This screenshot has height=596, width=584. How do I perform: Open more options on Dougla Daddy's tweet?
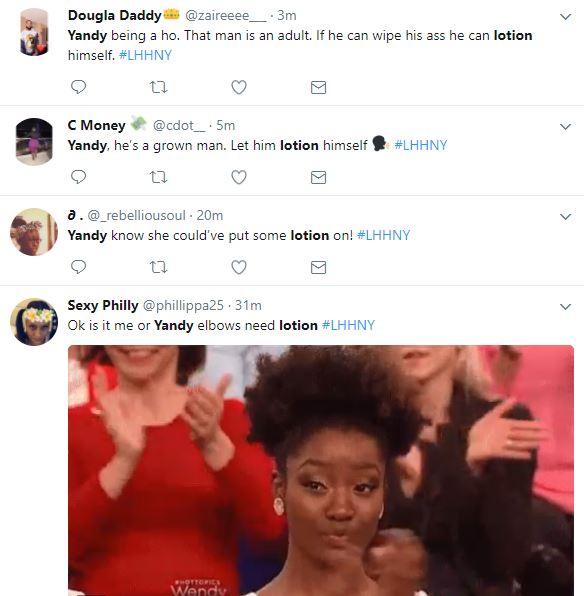565,17
